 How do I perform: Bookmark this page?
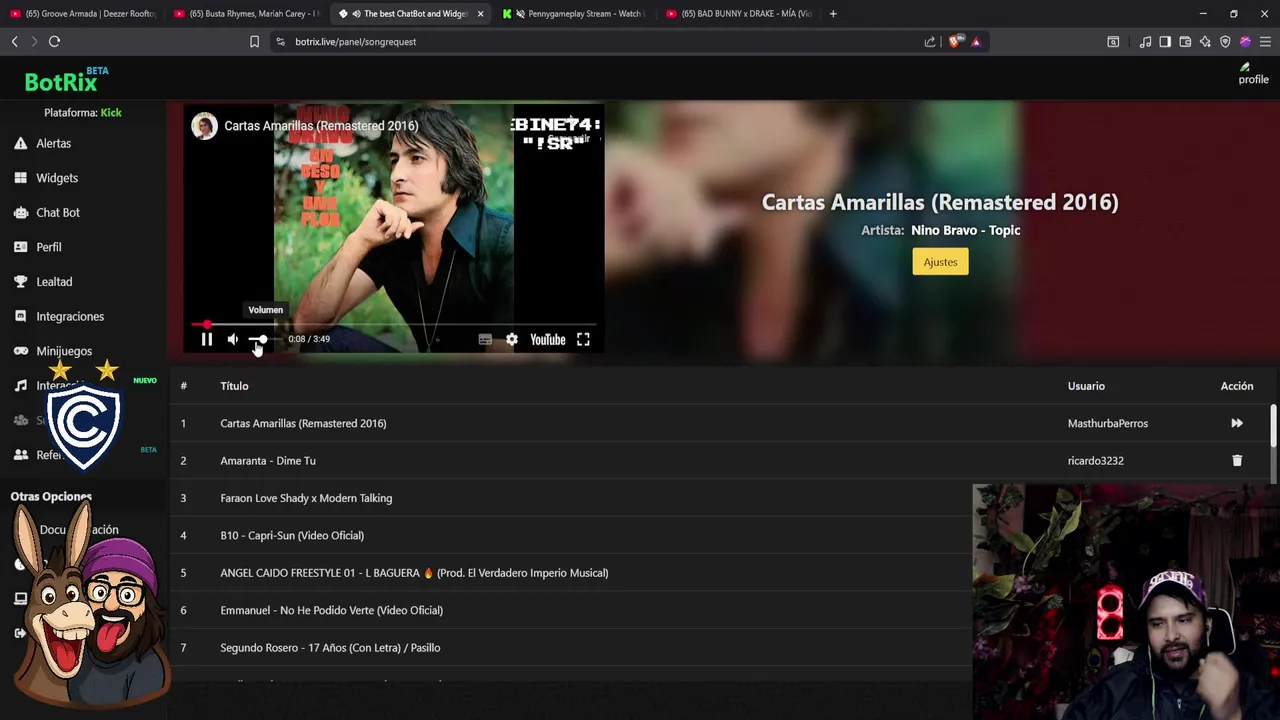[x=254, y=41]
